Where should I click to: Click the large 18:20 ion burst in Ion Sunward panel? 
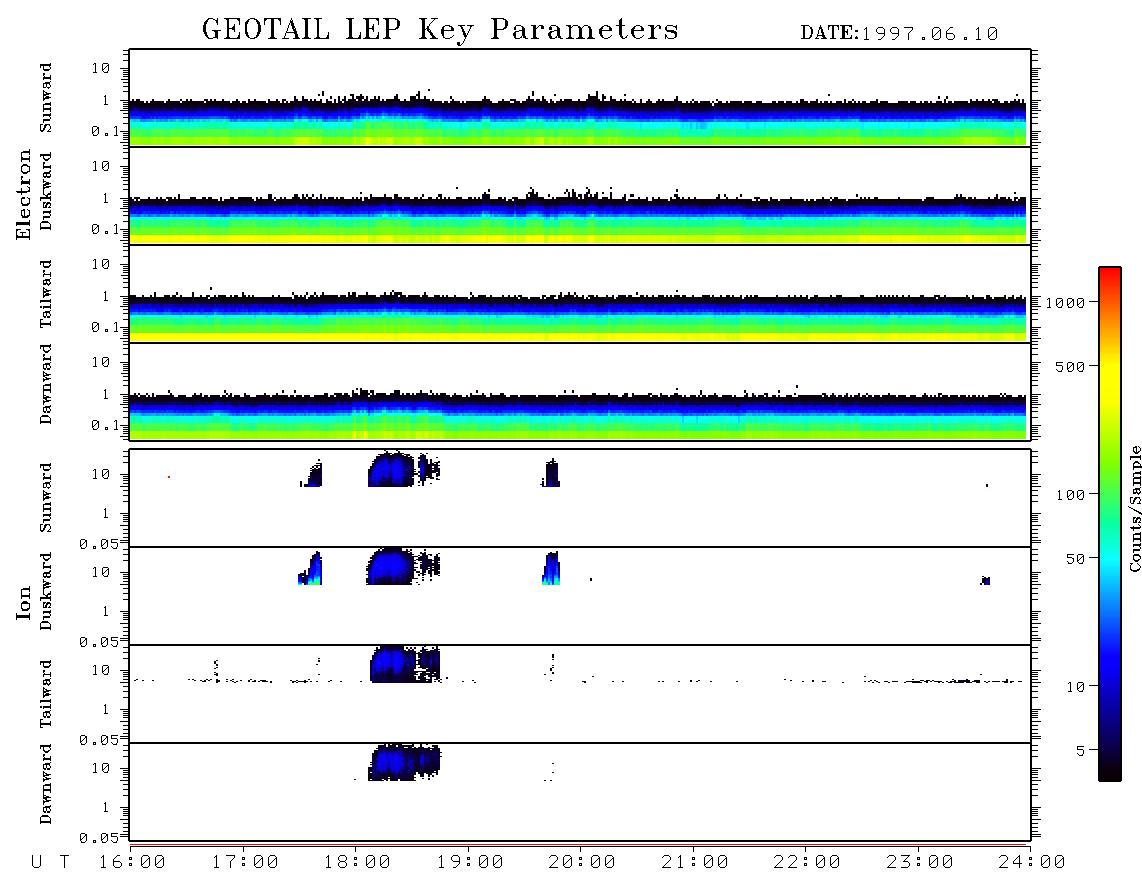click(391, 470)
